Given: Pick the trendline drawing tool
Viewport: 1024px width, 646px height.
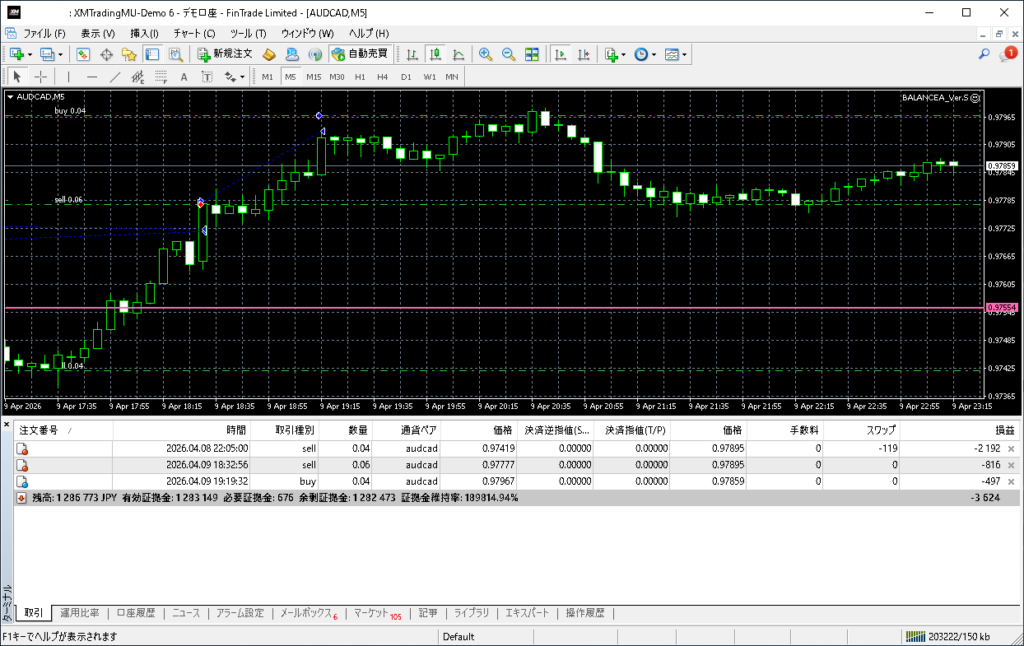Looking at the screenshot, I should tap(115, 76).
